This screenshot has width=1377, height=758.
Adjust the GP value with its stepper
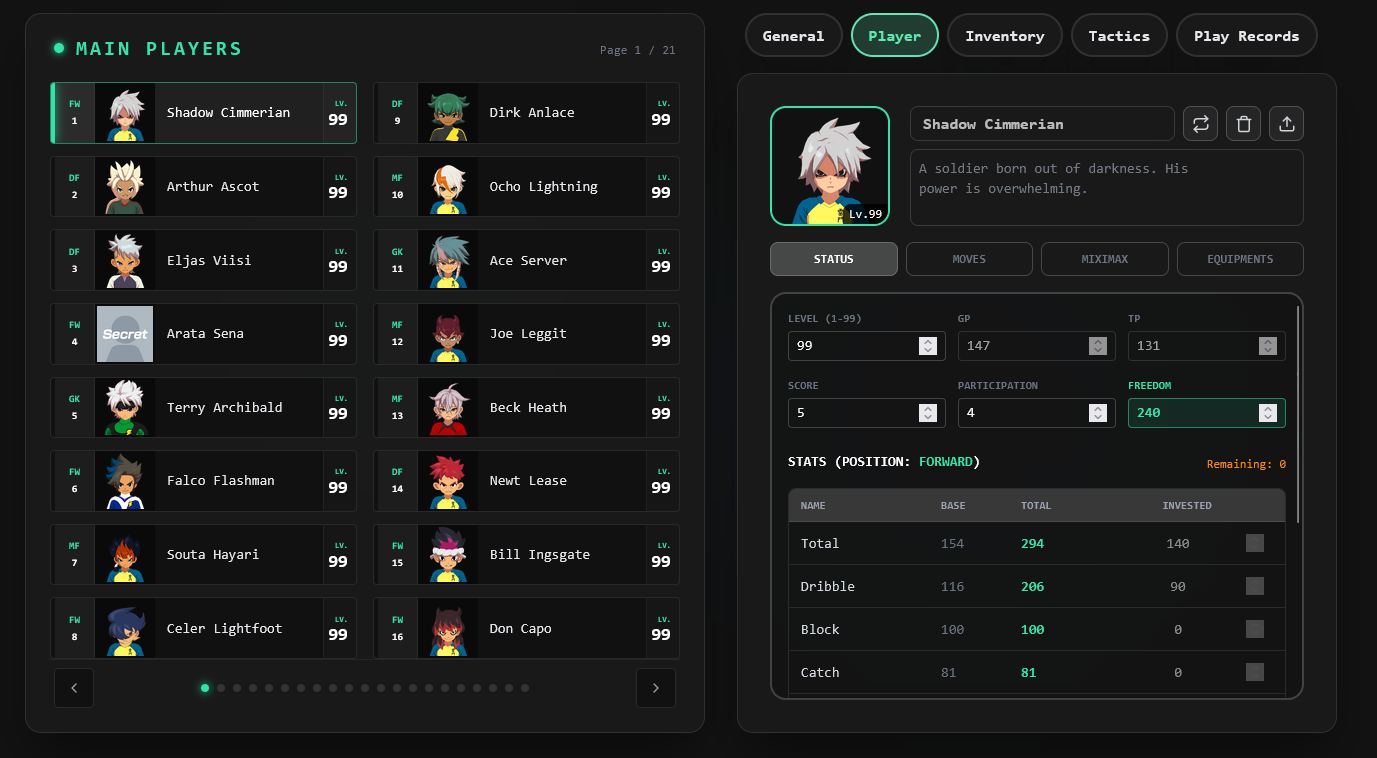point(1098,345)
